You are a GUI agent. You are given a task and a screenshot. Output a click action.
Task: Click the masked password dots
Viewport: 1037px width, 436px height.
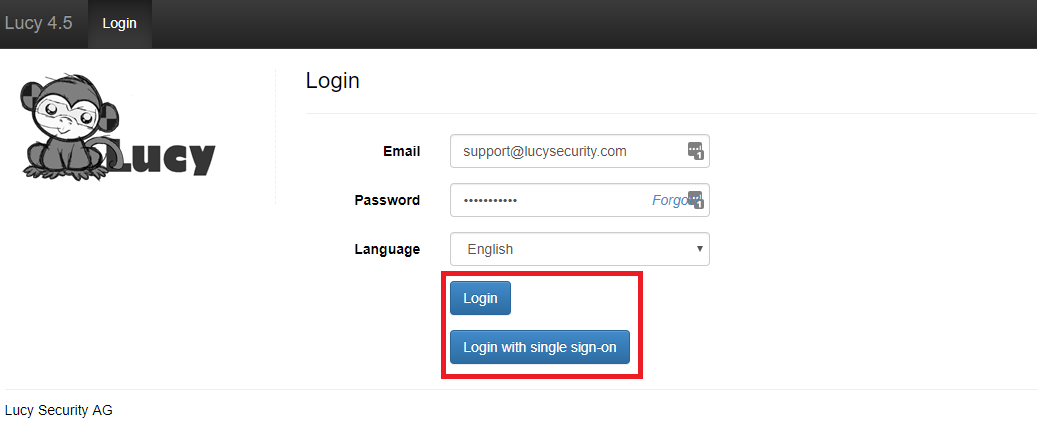(x=490, y=200)
